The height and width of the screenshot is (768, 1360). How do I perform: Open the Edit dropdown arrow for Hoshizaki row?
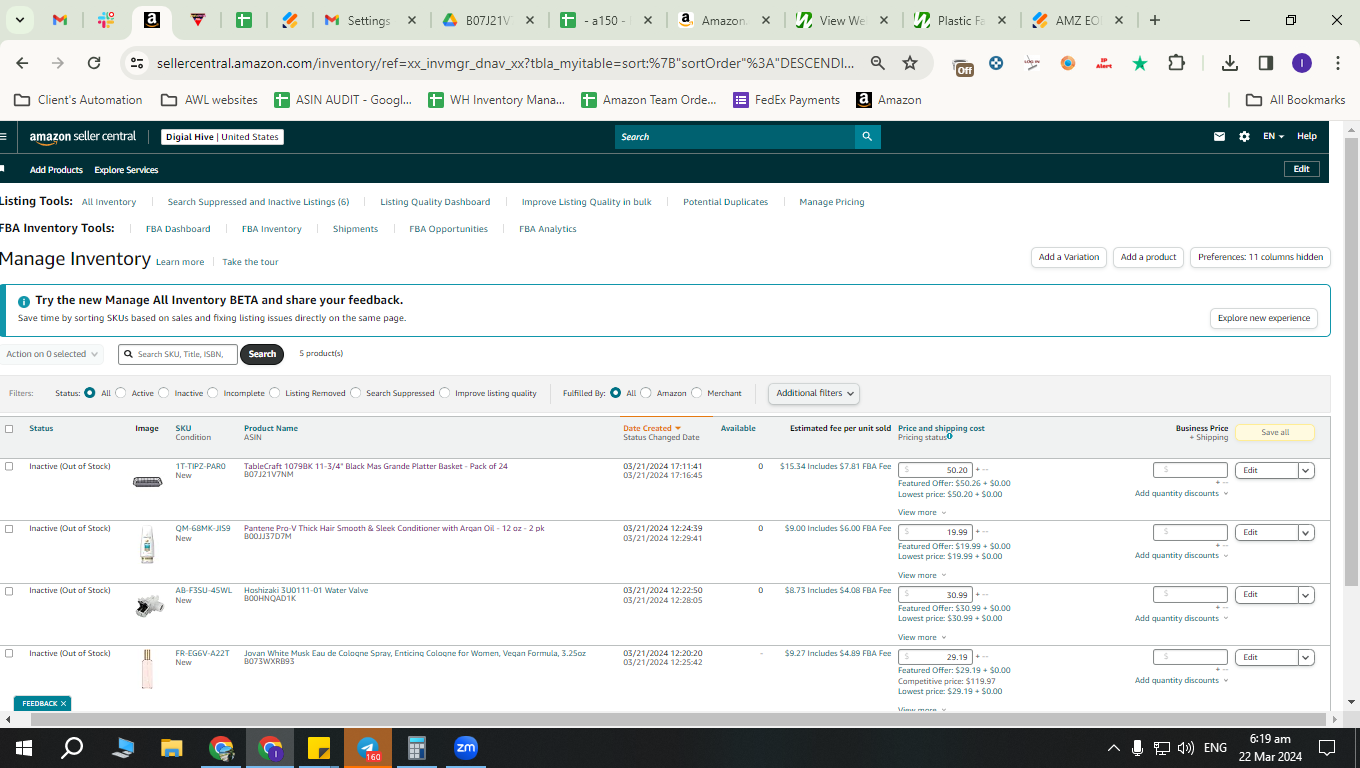pos(1306,595)
